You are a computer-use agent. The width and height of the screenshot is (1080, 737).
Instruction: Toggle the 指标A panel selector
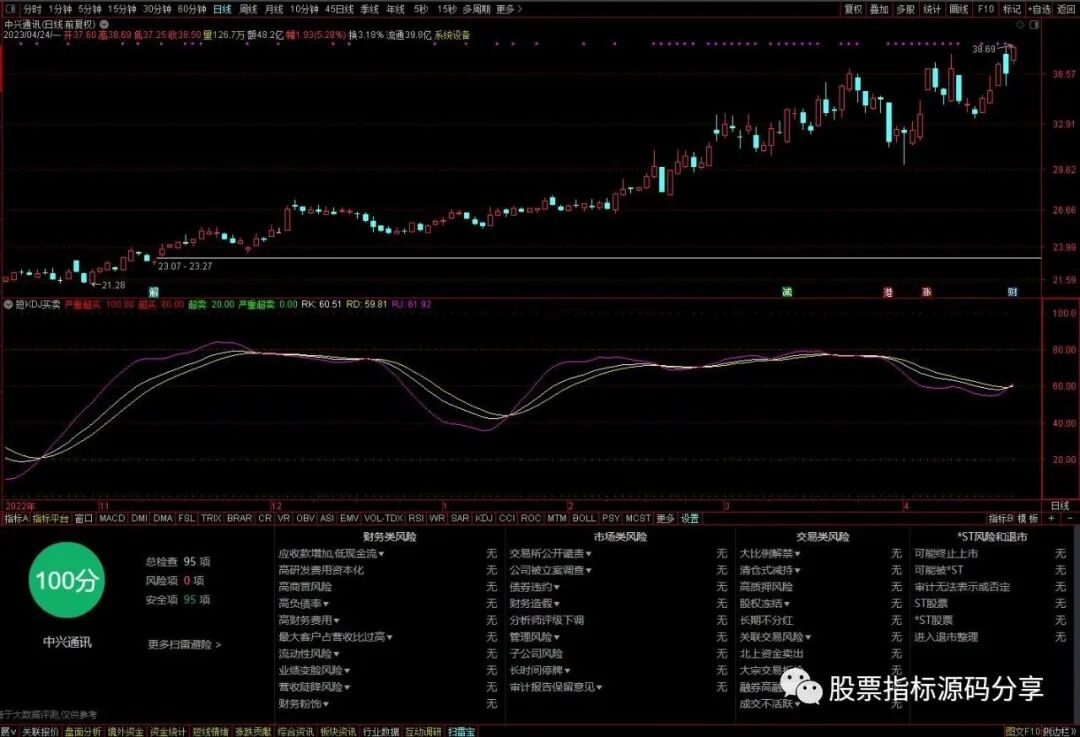click(x=17, y=518)
